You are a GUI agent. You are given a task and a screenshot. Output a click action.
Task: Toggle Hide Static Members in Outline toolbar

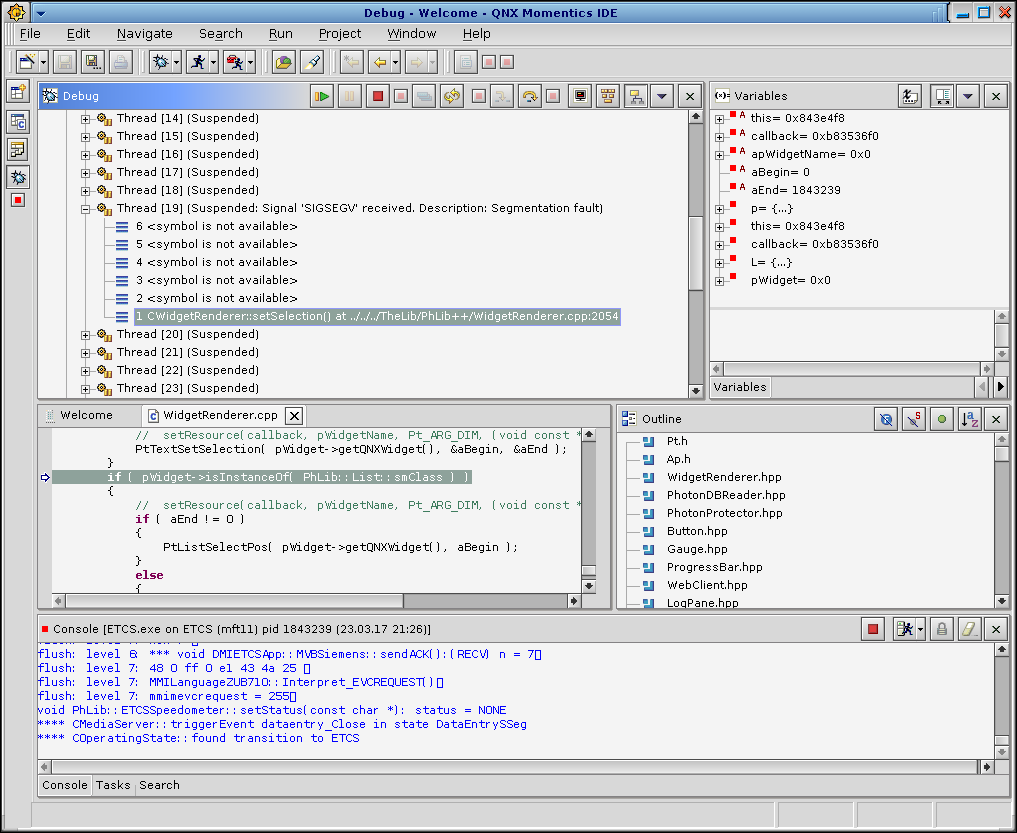914,419
